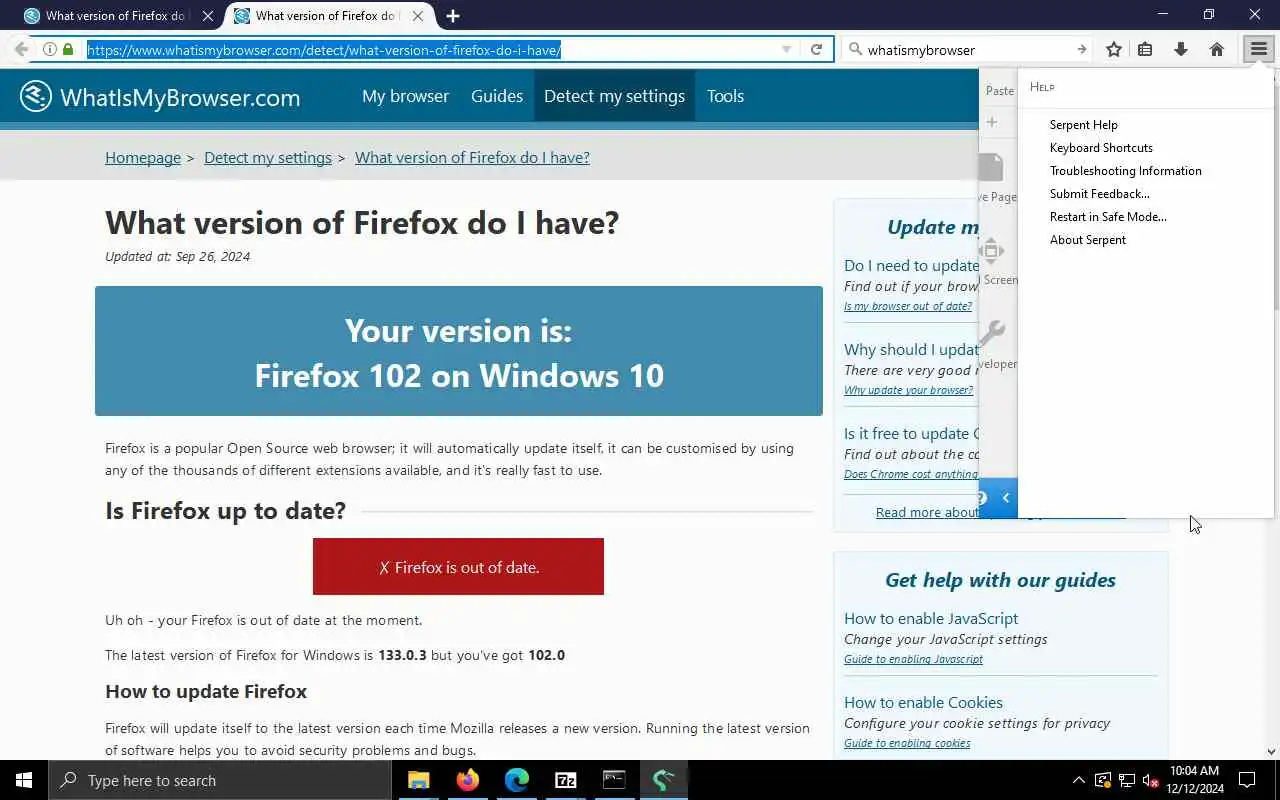Click the zoom-in plus in menu panel

992,122
